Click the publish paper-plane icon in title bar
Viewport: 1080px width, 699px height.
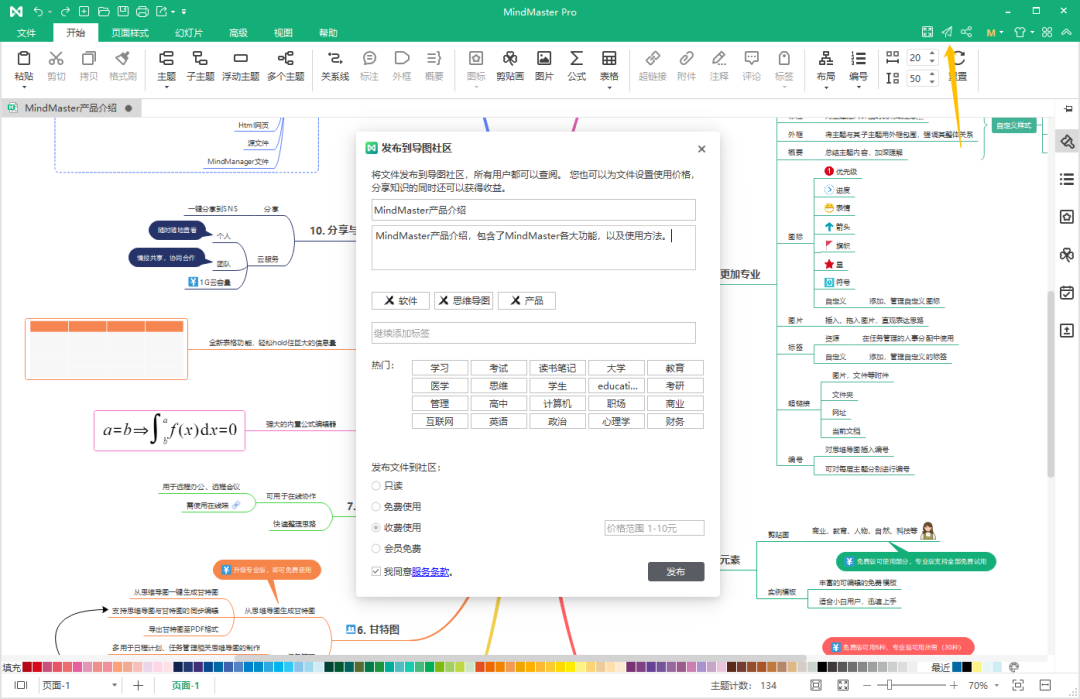click(947, 32)
